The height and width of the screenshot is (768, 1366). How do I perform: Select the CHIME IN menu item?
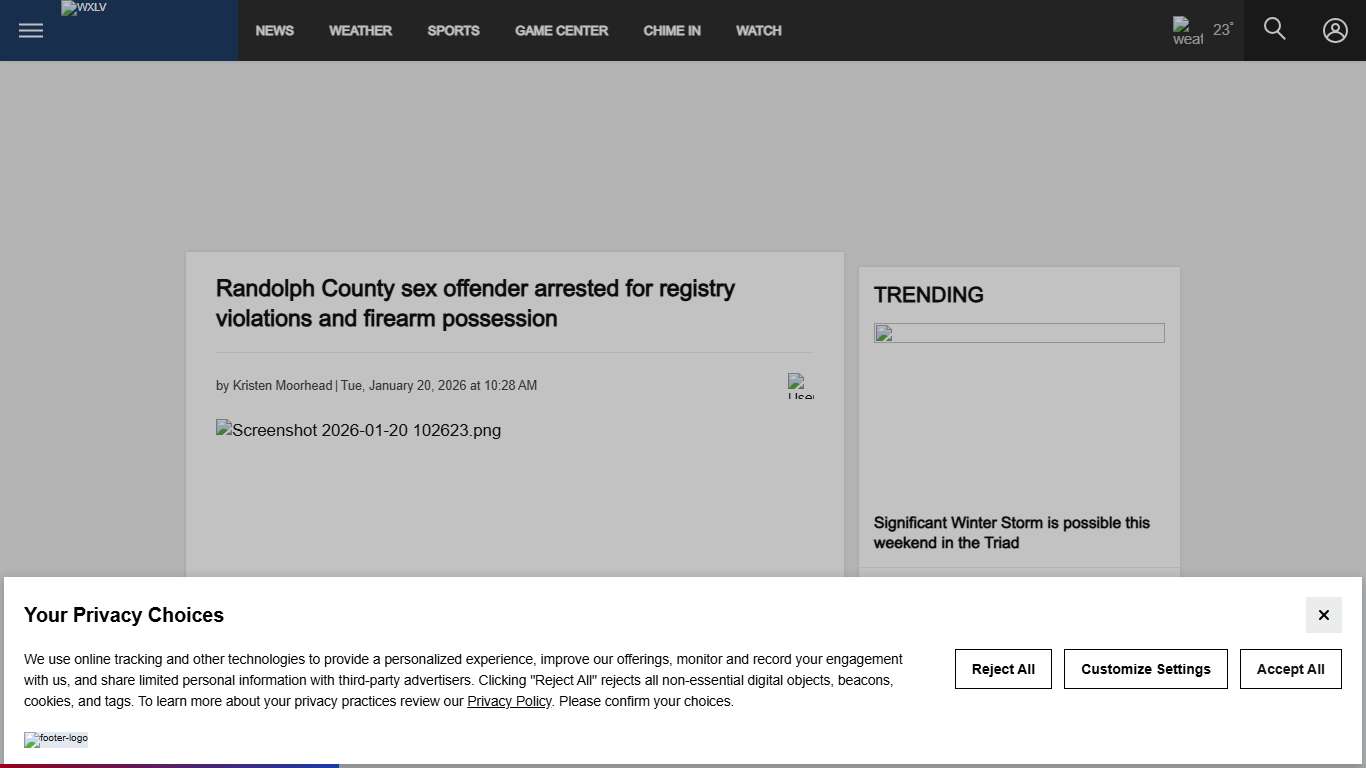click(672, 30)
